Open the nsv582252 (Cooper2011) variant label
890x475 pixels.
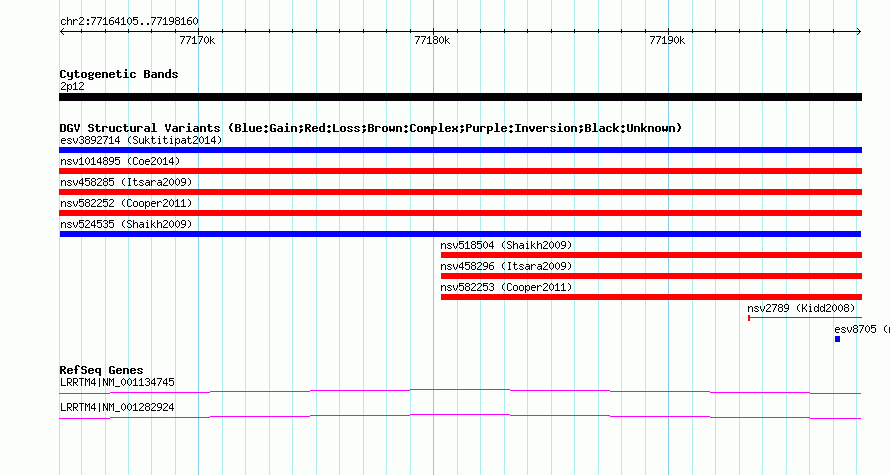tap(126, 203)
